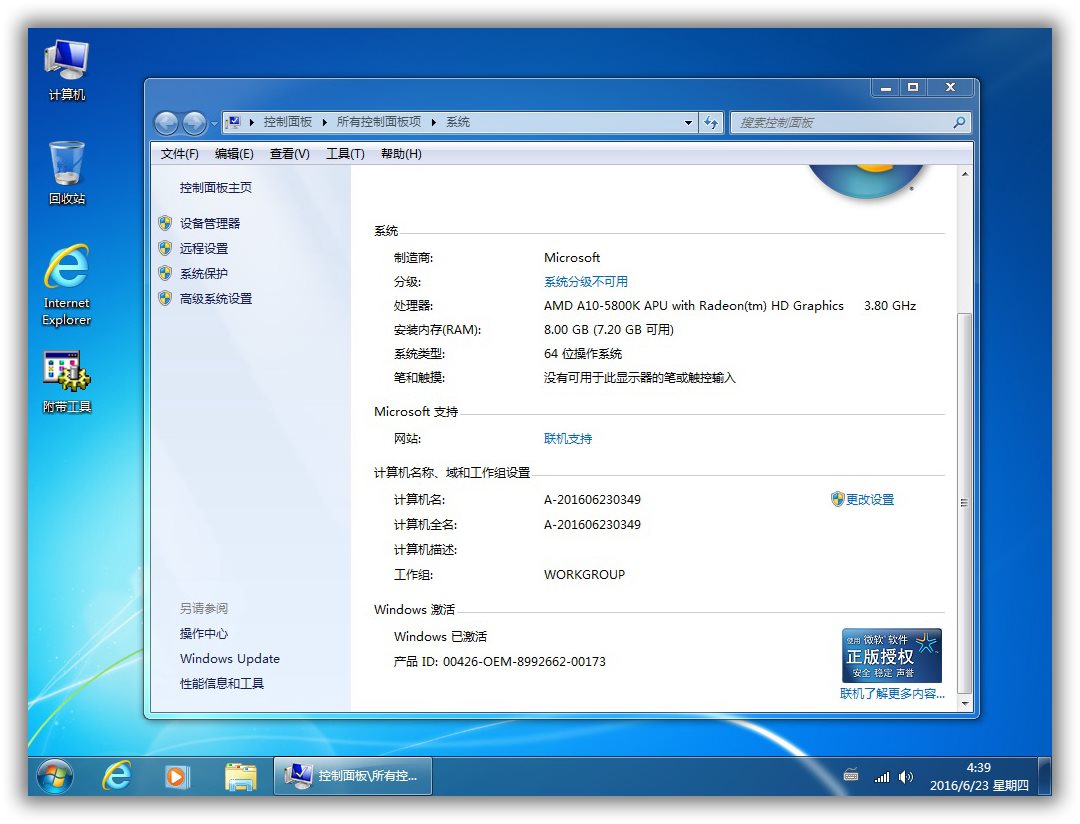1080x824 pixels.
Task: Open the 帮助(H) menu
Action: (x=401, y=154)
